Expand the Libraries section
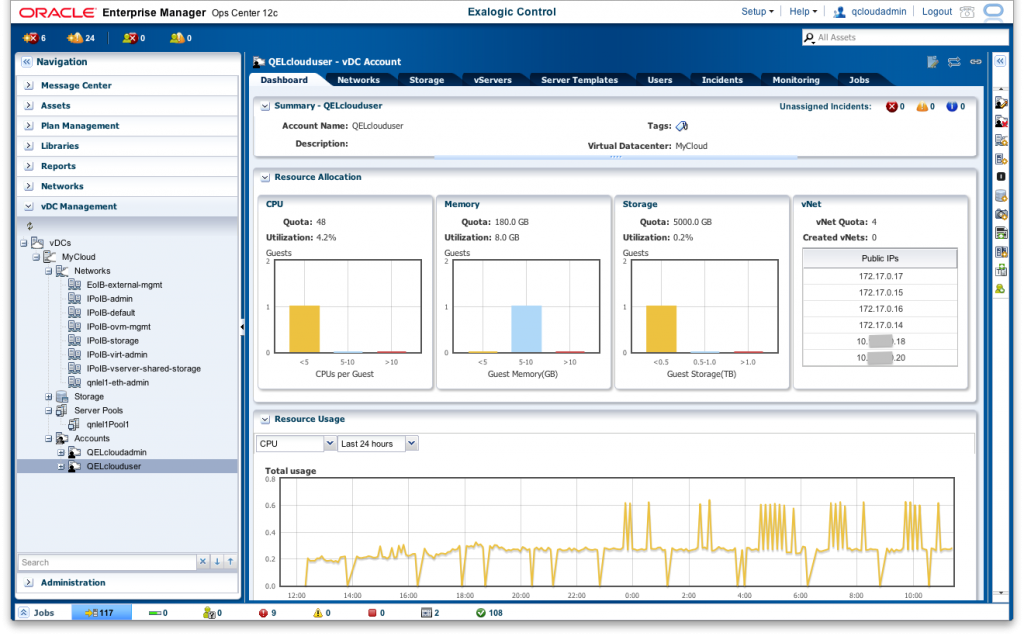This screenshot has width=1024, height=636. (29, 146)
